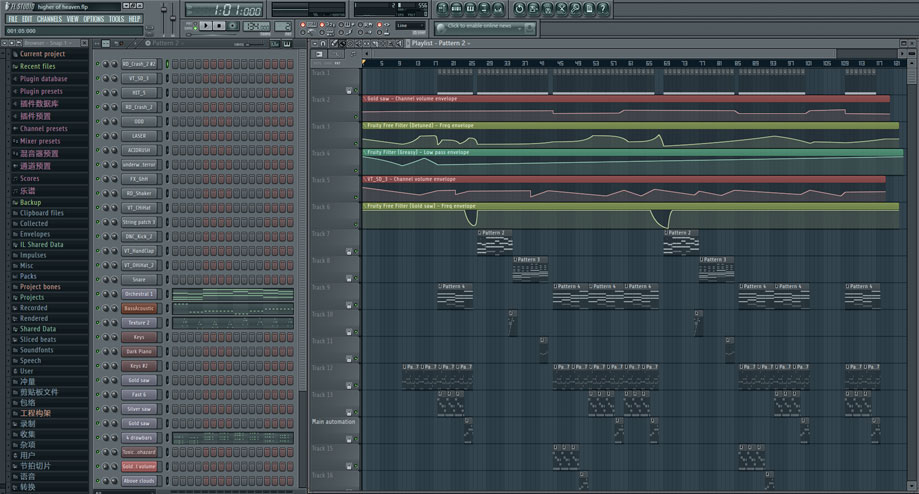Screen dimensions: 919x494
Task: Open the Playlist view from the top toolbar
Action: coord(443,9)
